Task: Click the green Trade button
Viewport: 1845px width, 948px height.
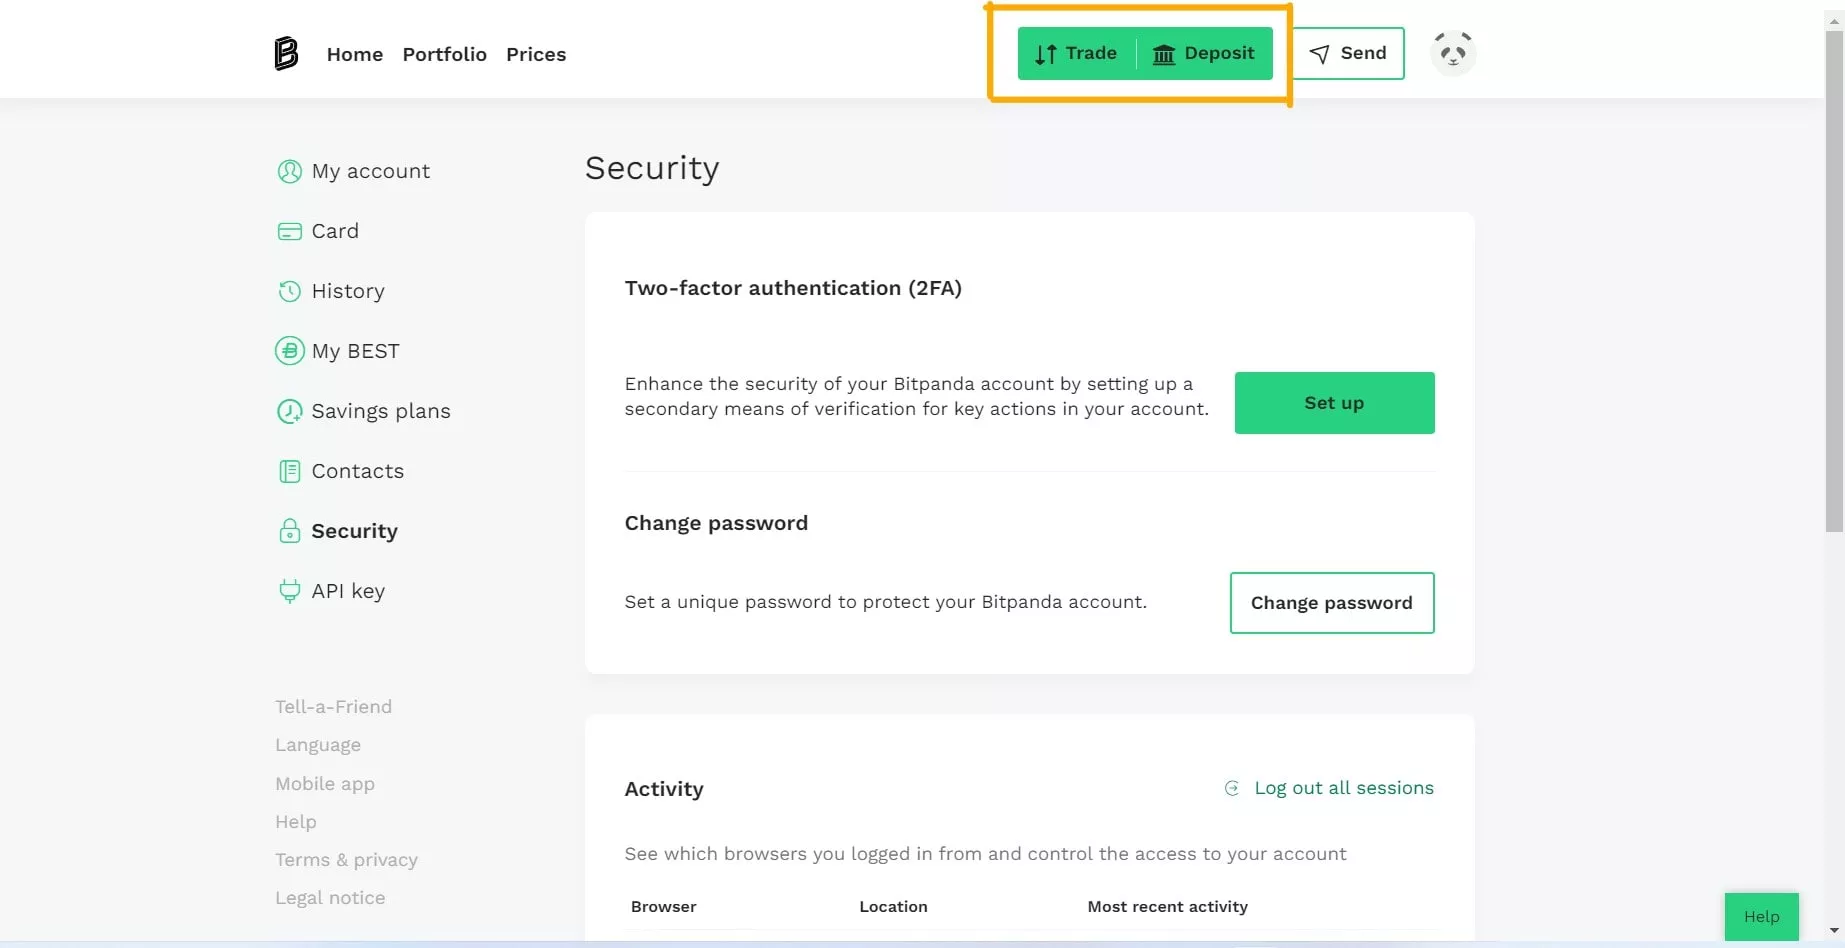Action: click(x=1076, y=53)
